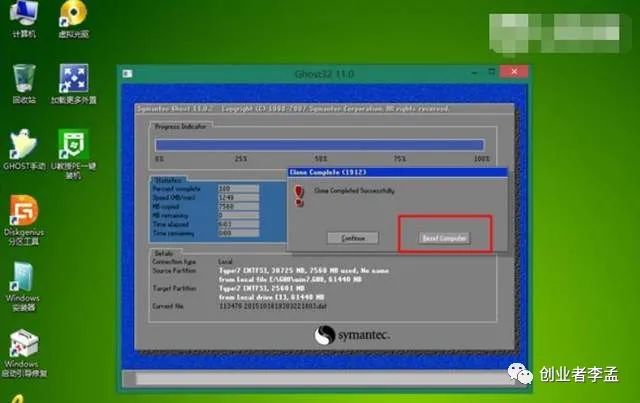Launch the 加载更多外置 desktop shortcut
Image resolution: width=640 pixels, height=403 pixels.
(x=73, y=84)
